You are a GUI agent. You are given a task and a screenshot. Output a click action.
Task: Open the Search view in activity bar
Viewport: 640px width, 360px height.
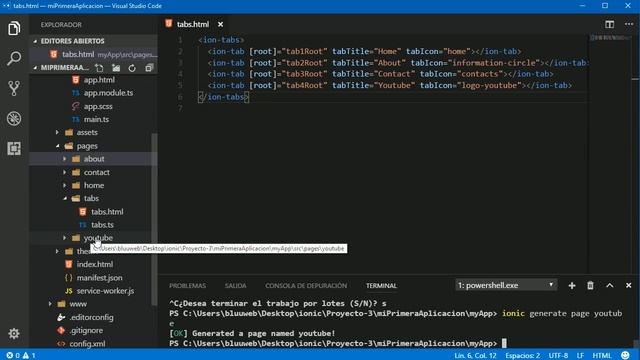(14, 58)
